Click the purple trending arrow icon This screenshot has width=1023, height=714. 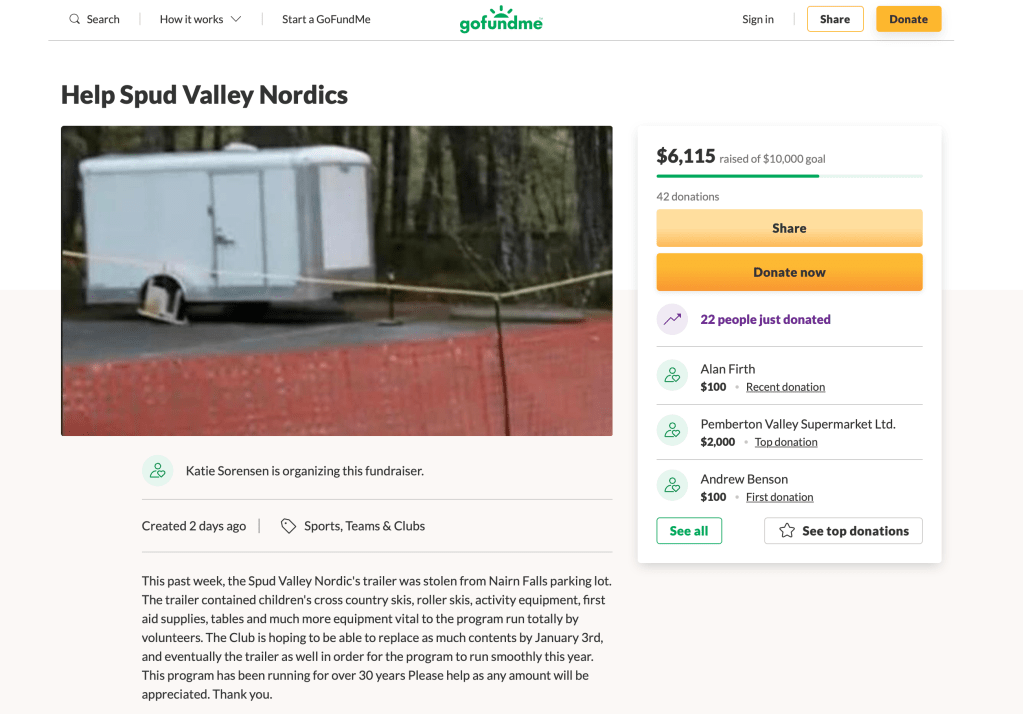[672, 320]
